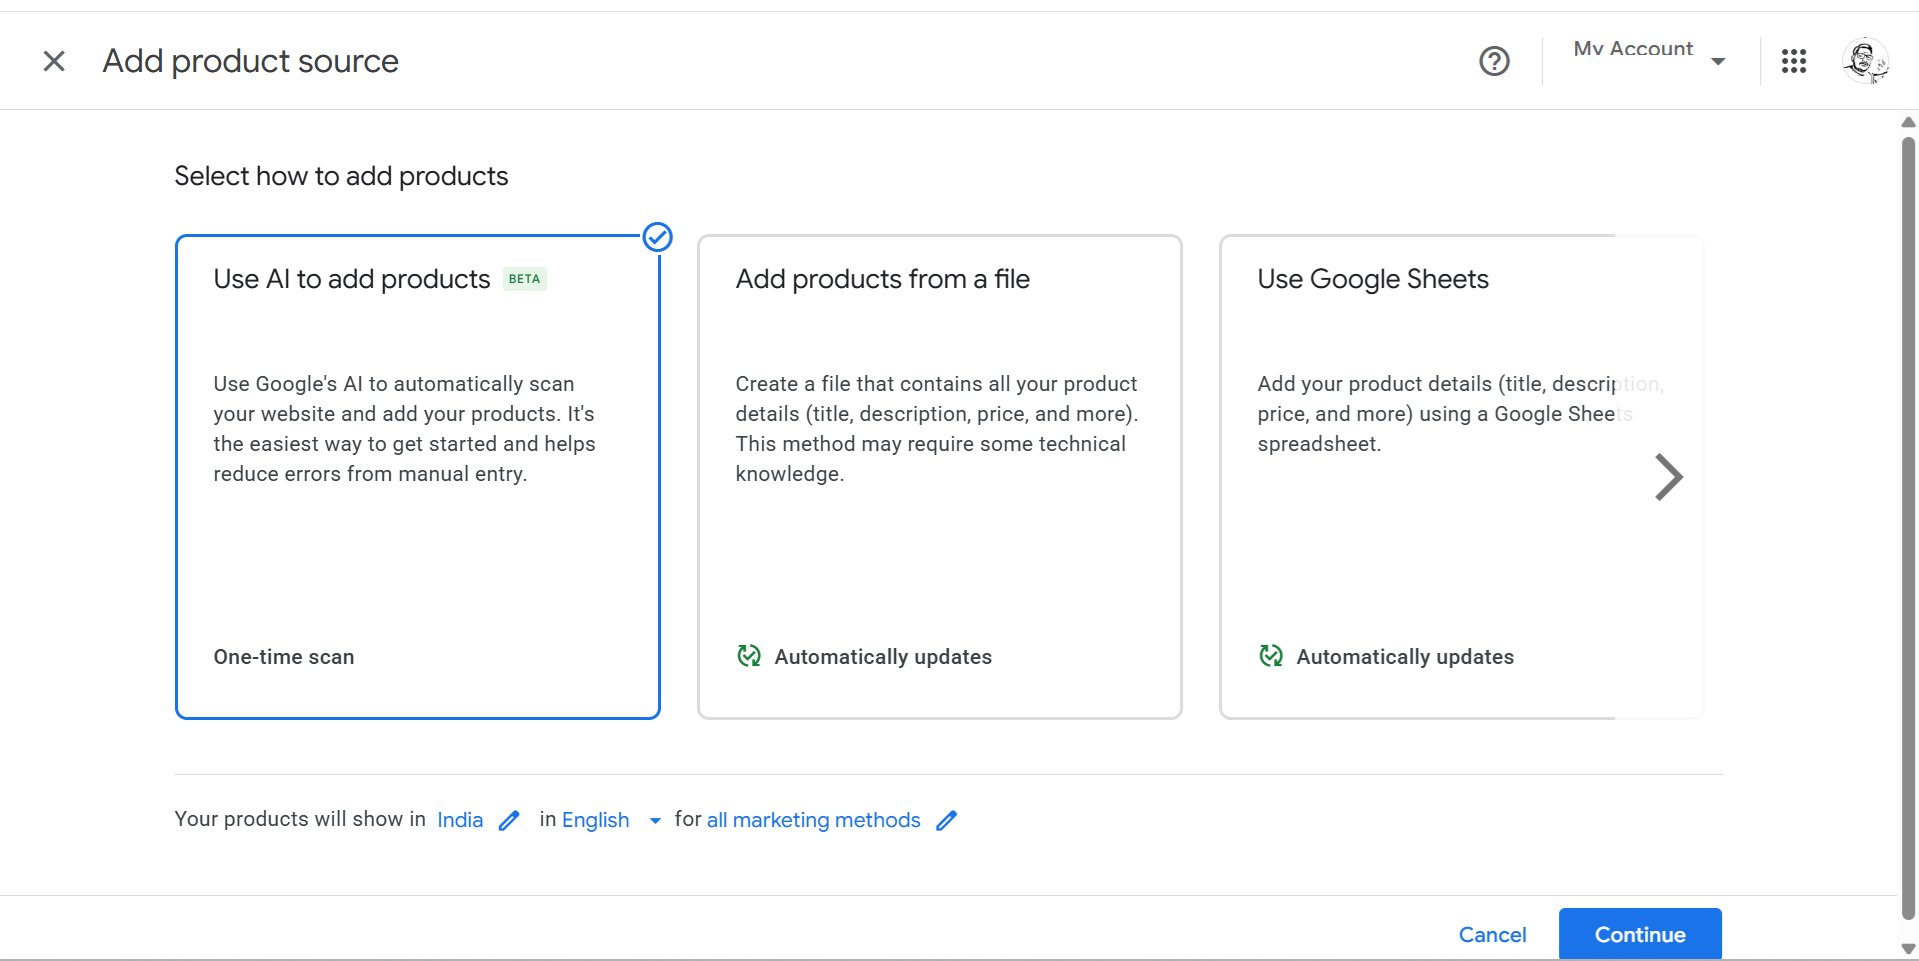Viewport: 1919px width, 961px height.
Task: Click the auto-update icon in Sheets card
Action: tap(1271, 656)
